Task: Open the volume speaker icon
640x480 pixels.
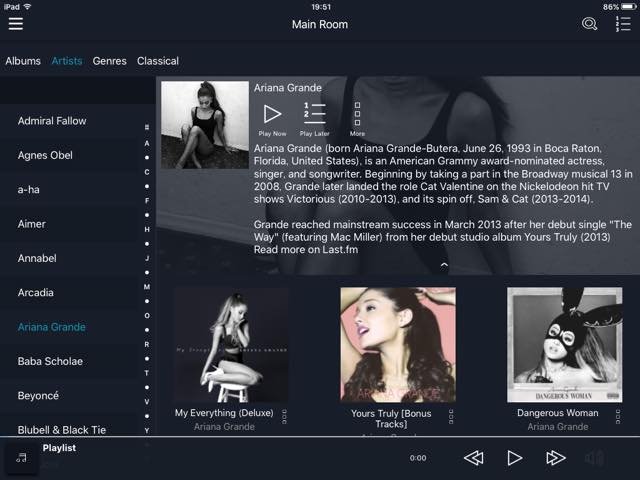Action: pyautogui.click(x=594, y=458)
